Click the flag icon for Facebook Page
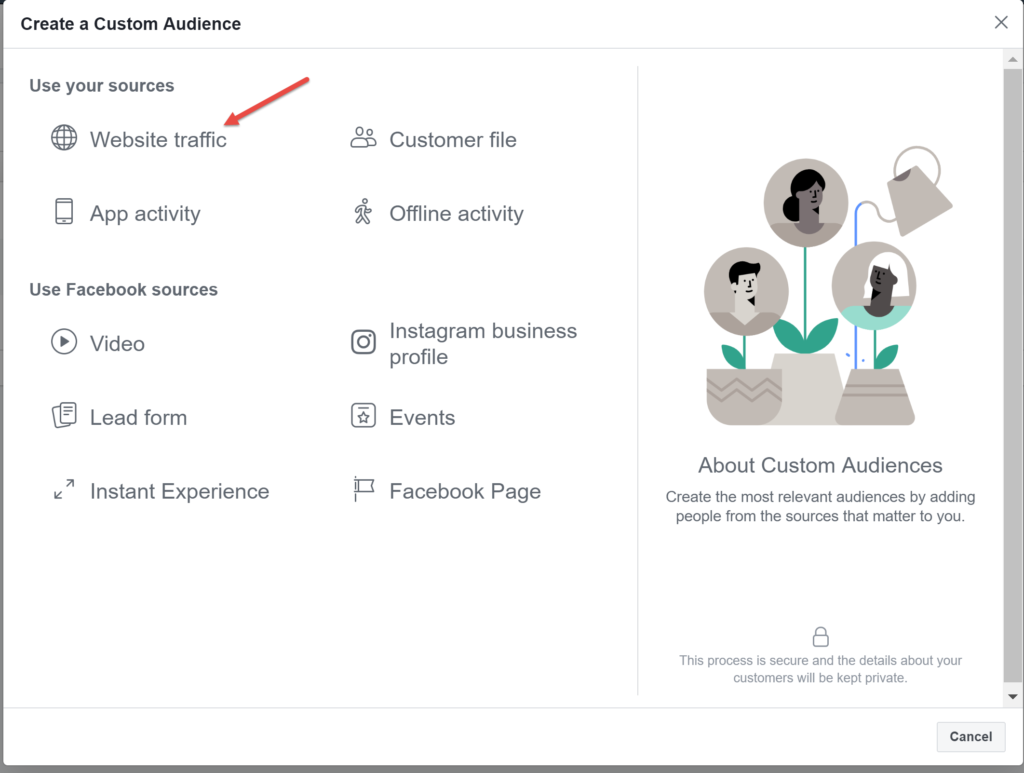1024x773 pixels. [363, 489]
